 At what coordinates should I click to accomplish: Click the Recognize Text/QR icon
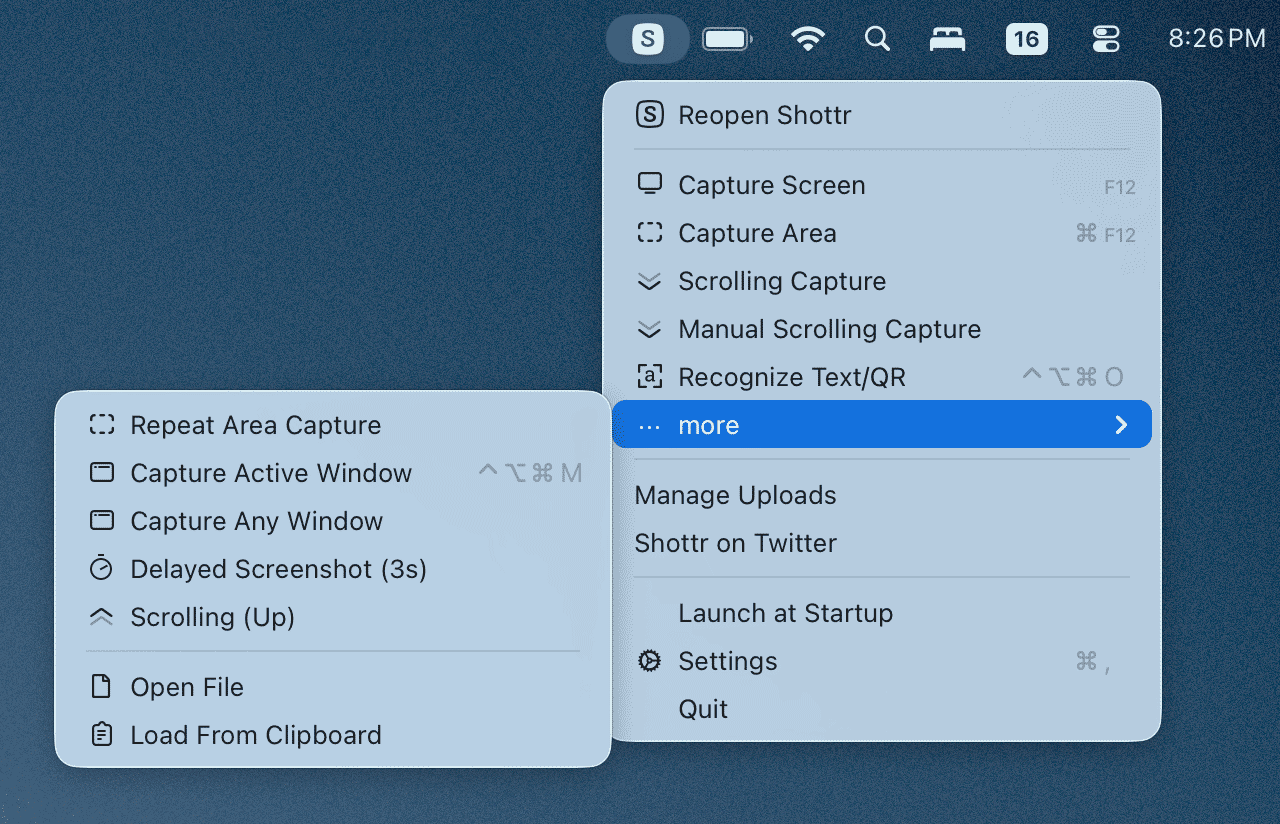coord(650,377)
